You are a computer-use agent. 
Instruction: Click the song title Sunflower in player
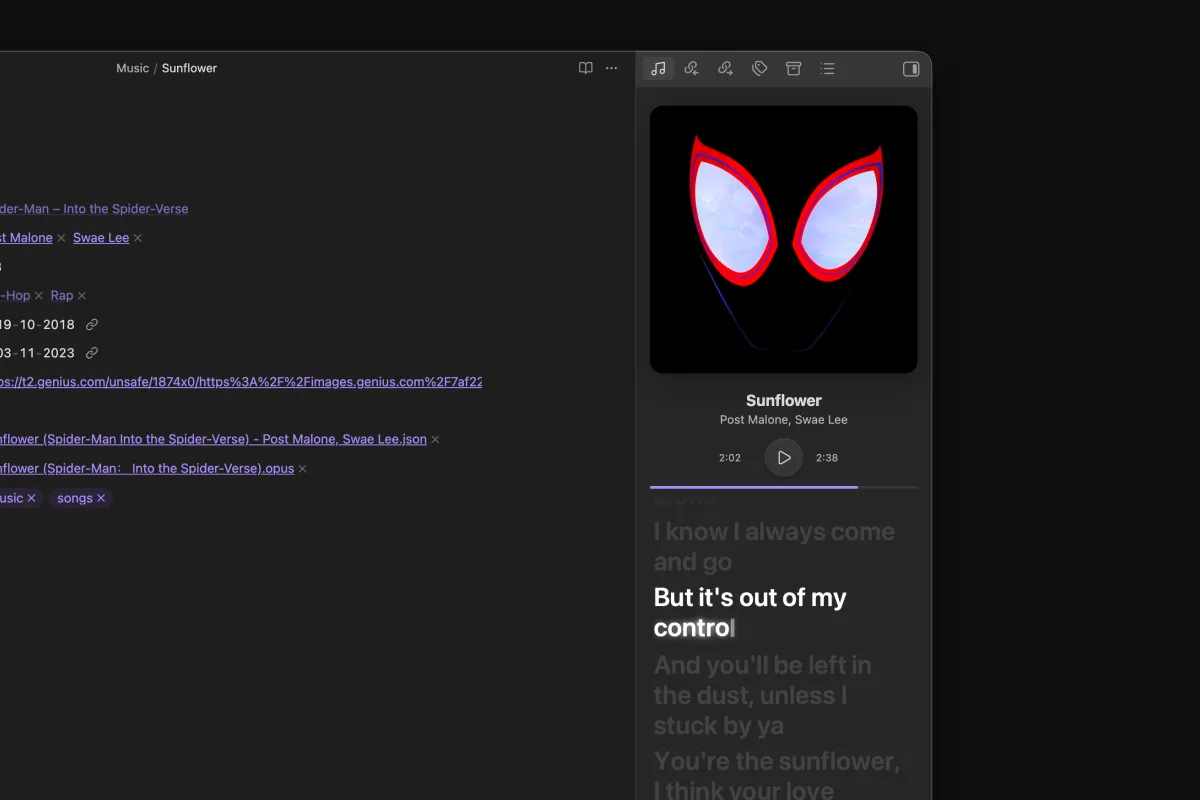(x=784, y=400)
